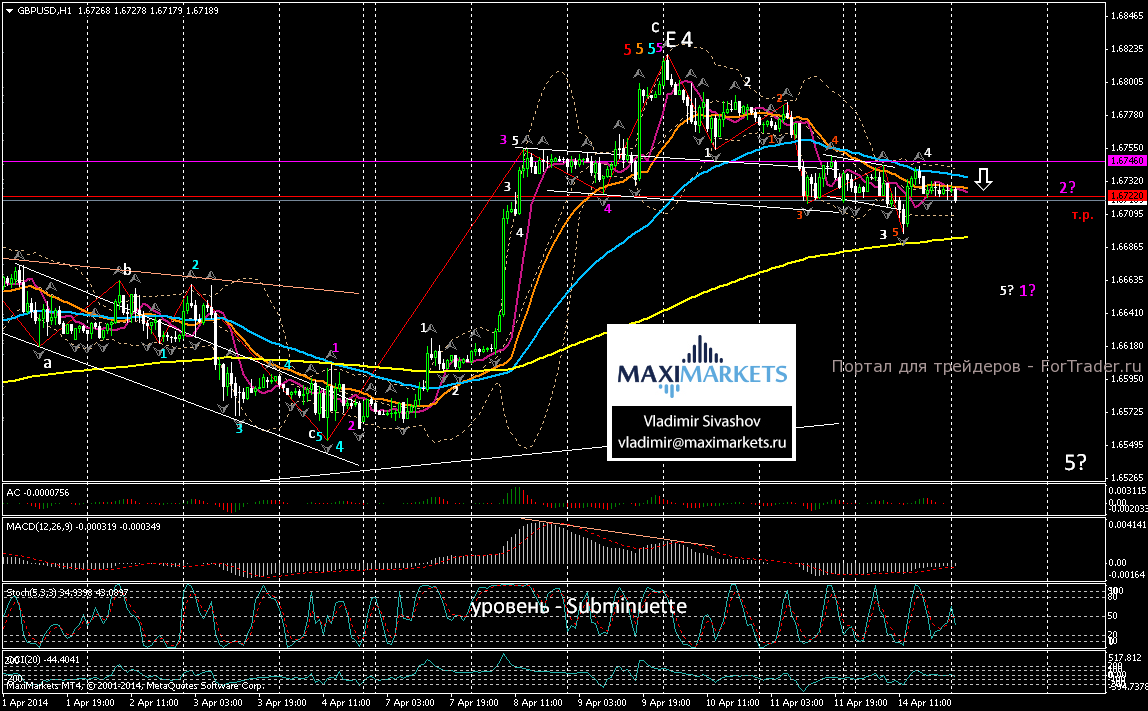1148x711 pixels.
Task: Click the small triangle beside GBPUSD,H1 title
Action: (x=9, y=10)
